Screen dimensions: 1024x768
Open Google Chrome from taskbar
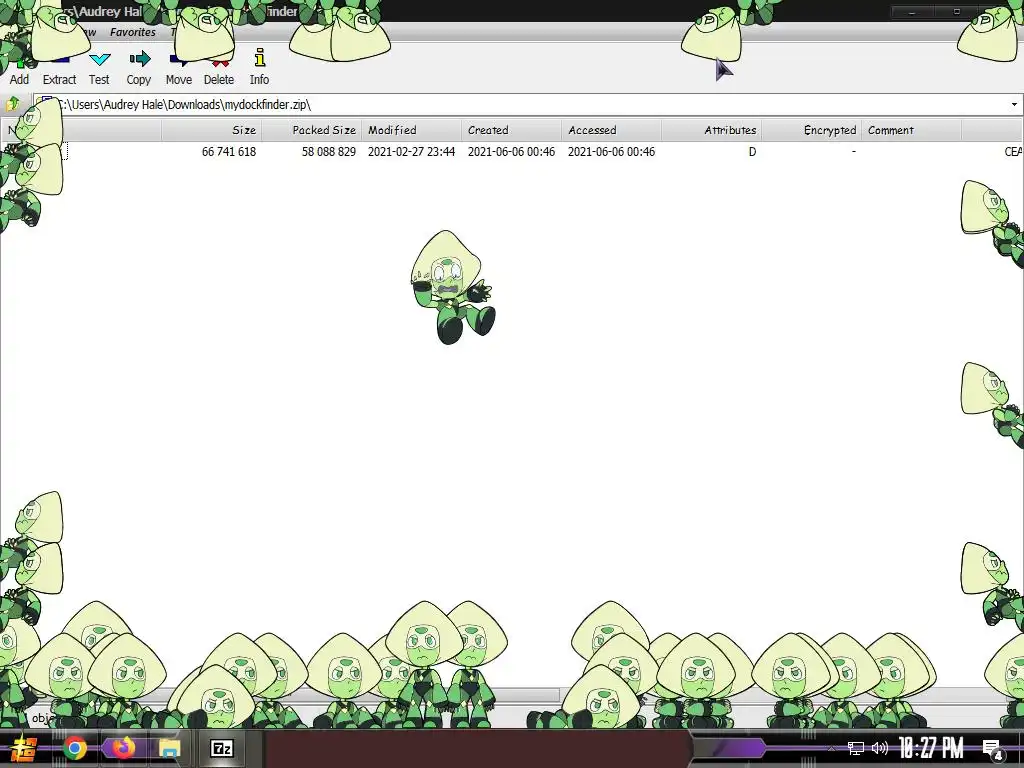74,748
